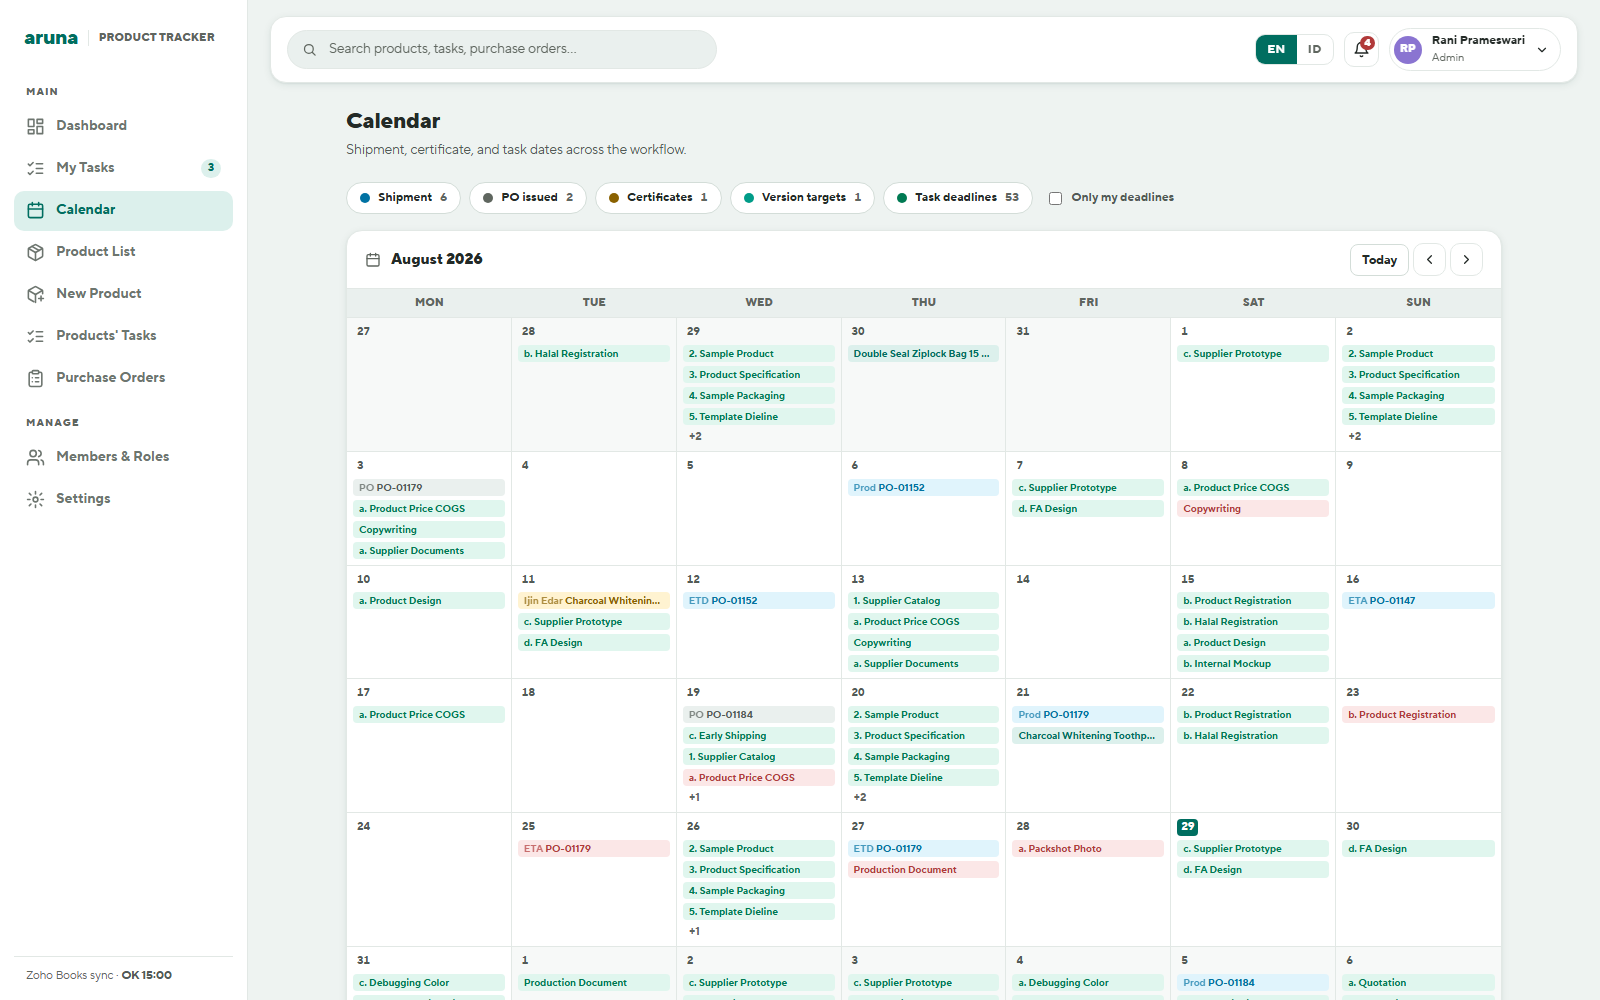
Task: Enable Only my deadlines checkbox
Action: [x=1055, y=198]
